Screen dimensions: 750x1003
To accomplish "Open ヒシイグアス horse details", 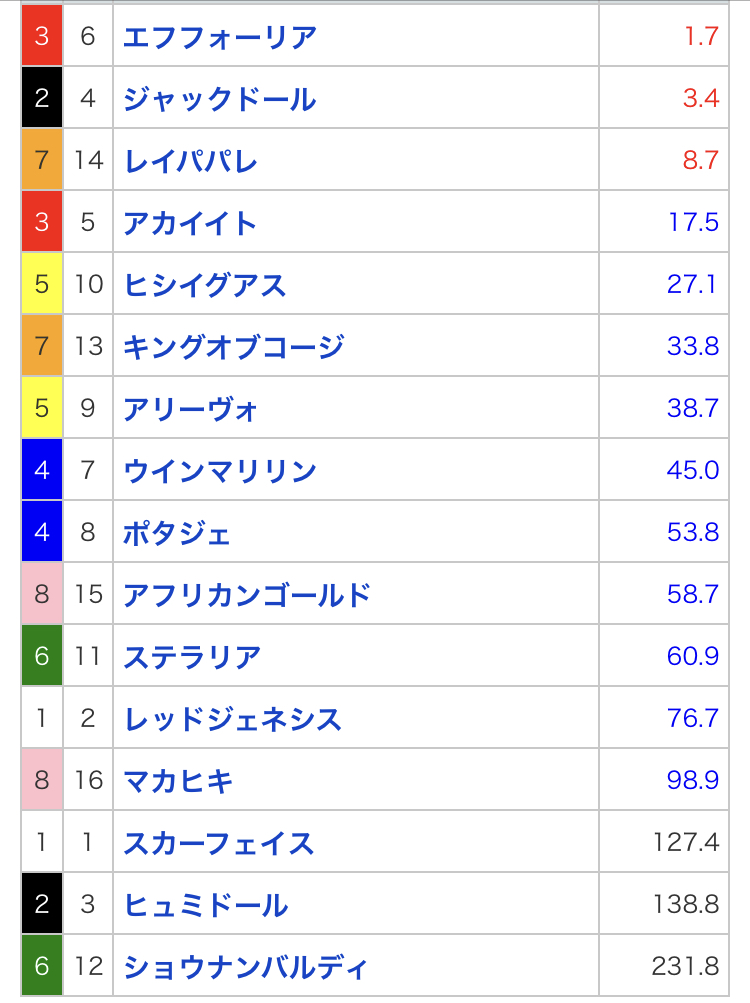I will point(204,284).
